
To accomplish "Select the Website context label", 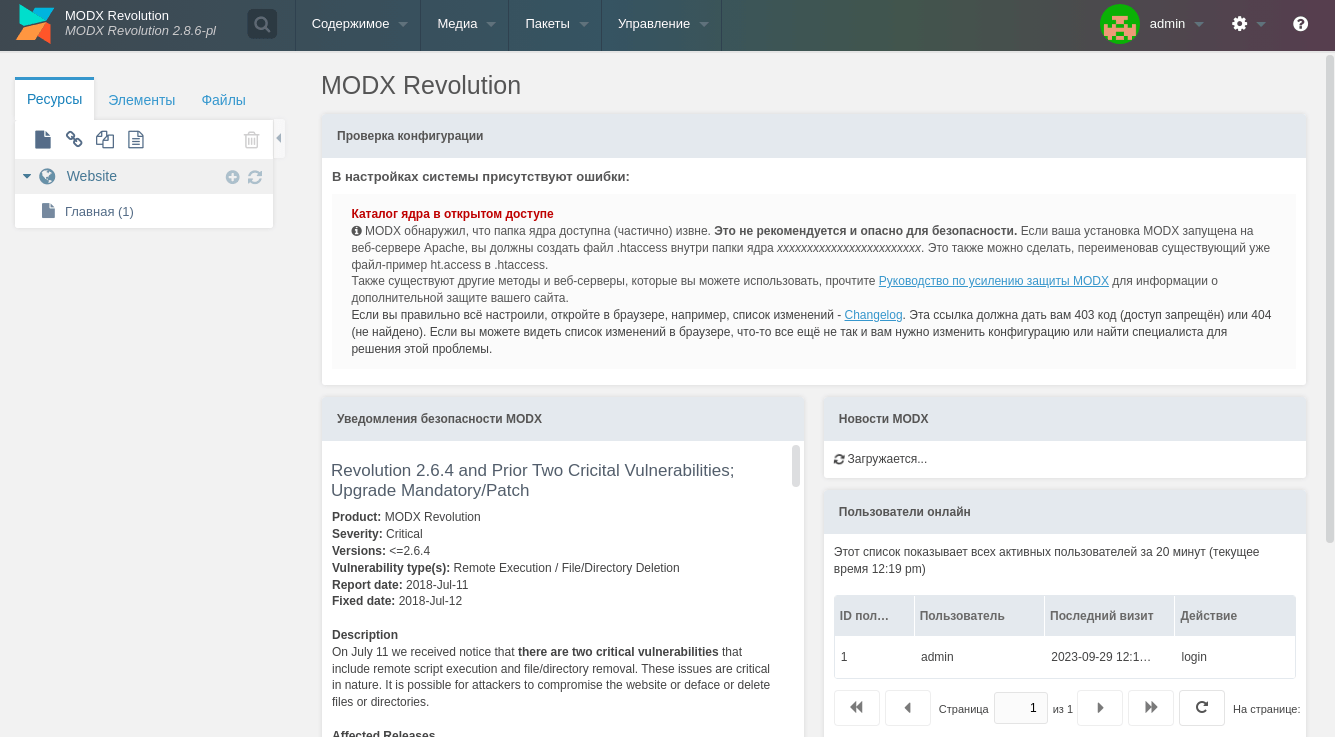I will 92,176.
